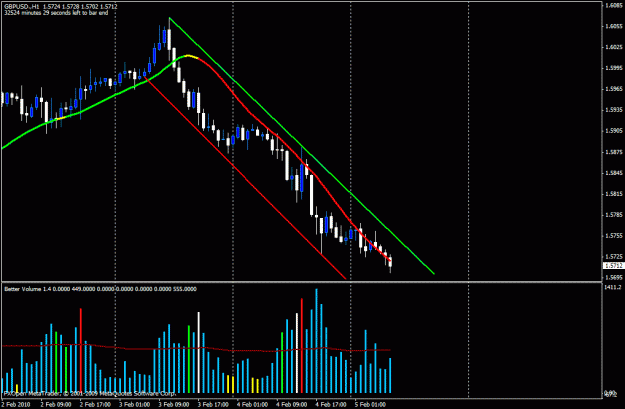This screenshot has height=409, width=625.
Task: Click the red volume bar near 2 Feb 17:00
Action: click(x=81, y=350)
